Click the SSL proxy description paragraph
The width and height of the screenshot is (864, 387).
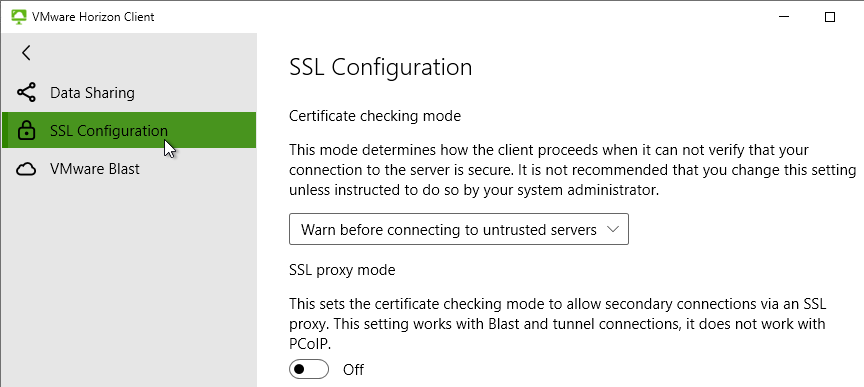coord(558,324)
